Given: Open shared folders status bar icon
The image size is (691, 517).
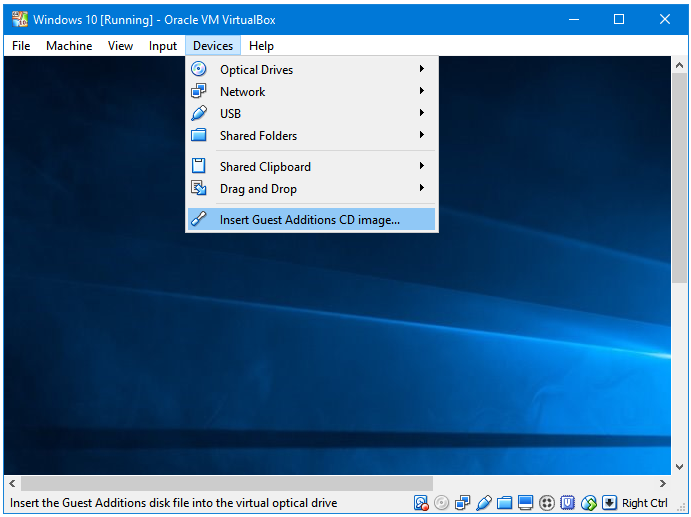Looking at the screenshot, I should pyautogui.click(x=505, y=503).
